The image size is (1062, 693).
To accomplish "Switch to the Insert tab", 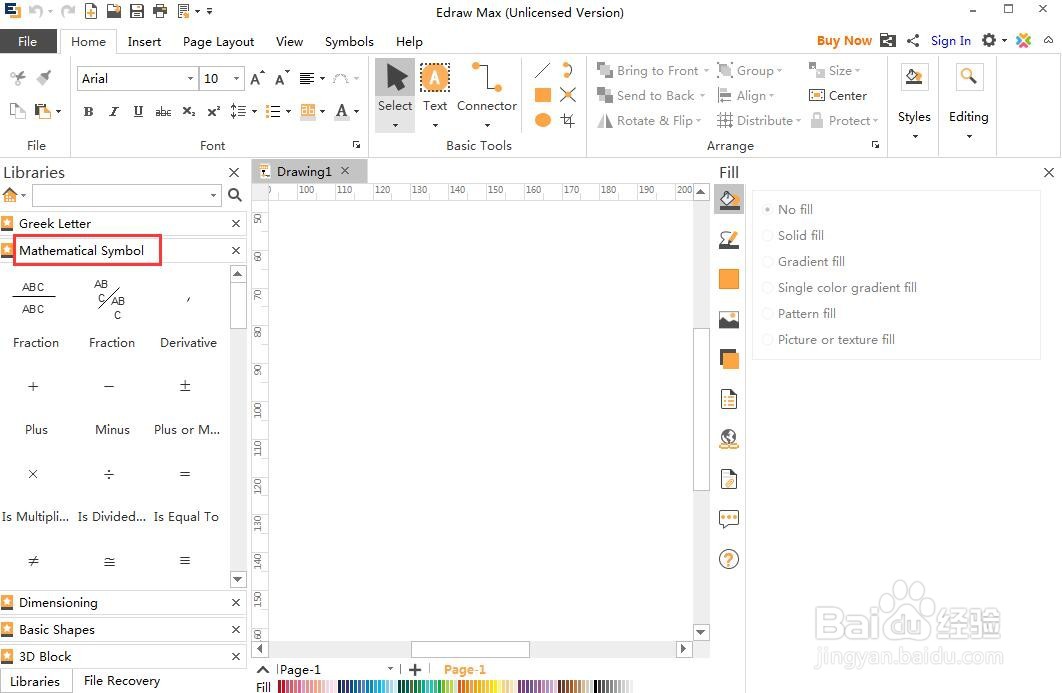I will 144,41.
